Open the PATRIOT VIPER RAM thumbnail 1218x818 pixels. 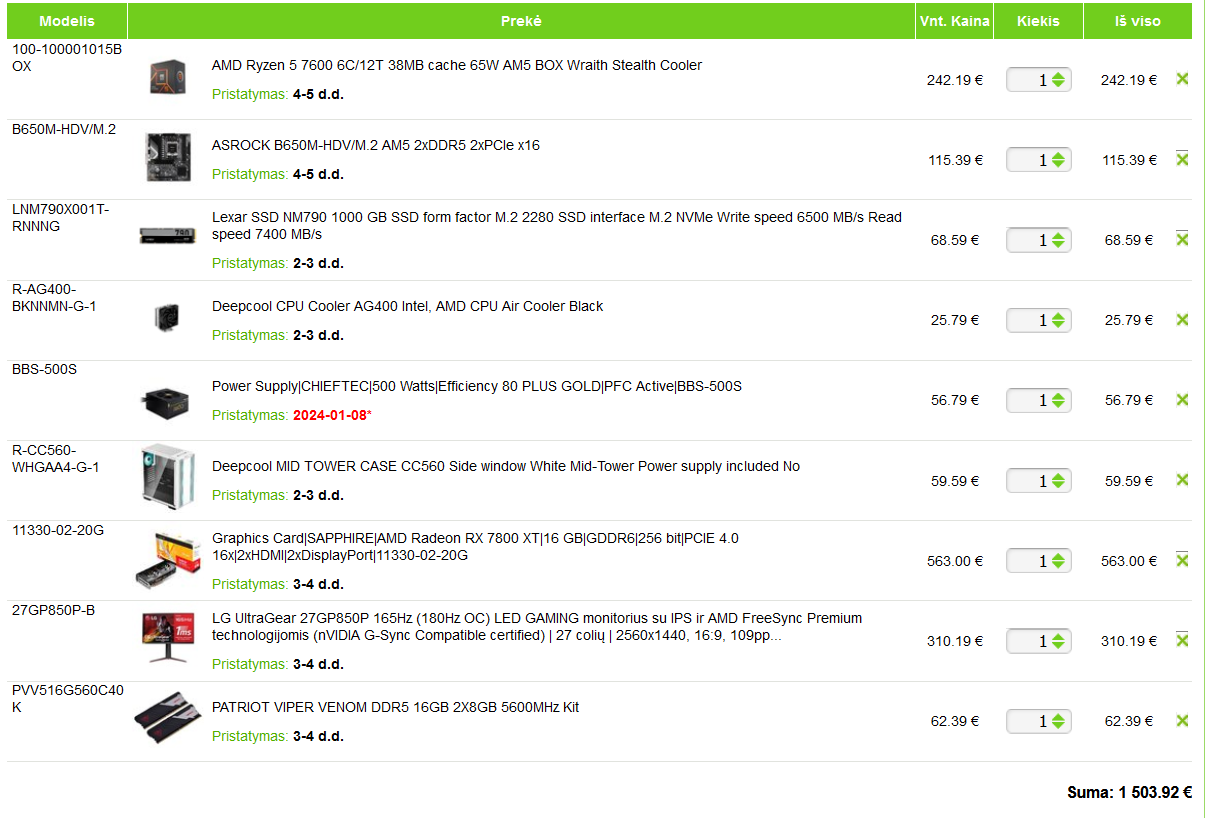pyautogui.click(x=167, y=719)
